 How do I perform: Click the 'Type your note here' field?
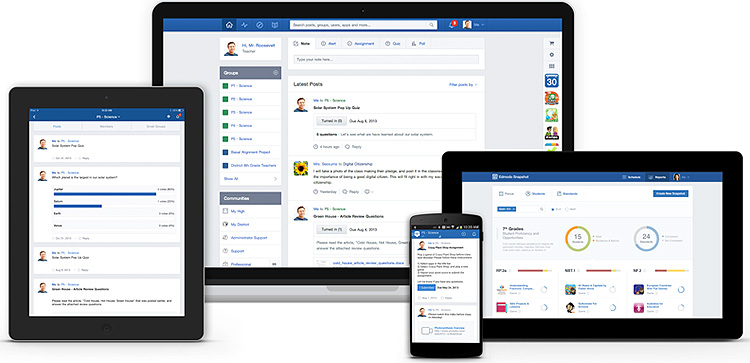pyautogui.click(x=386, y=60)
